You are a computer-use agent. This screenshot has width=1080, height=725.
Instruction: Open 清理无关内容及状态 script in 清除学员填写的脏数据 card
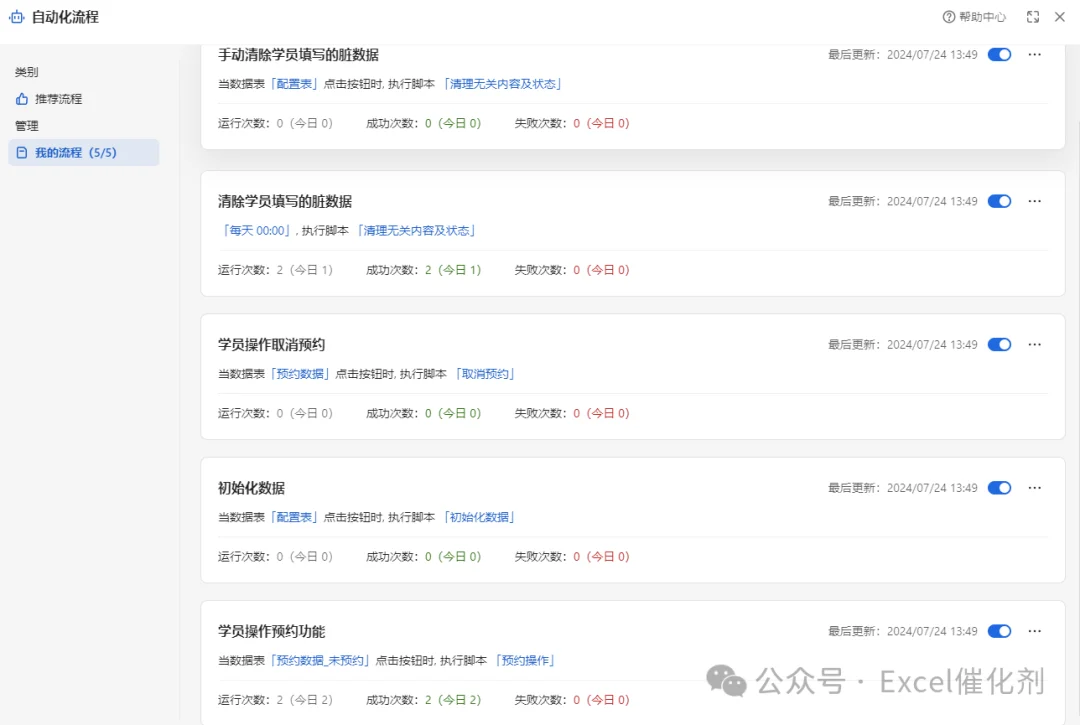[417, 231]
